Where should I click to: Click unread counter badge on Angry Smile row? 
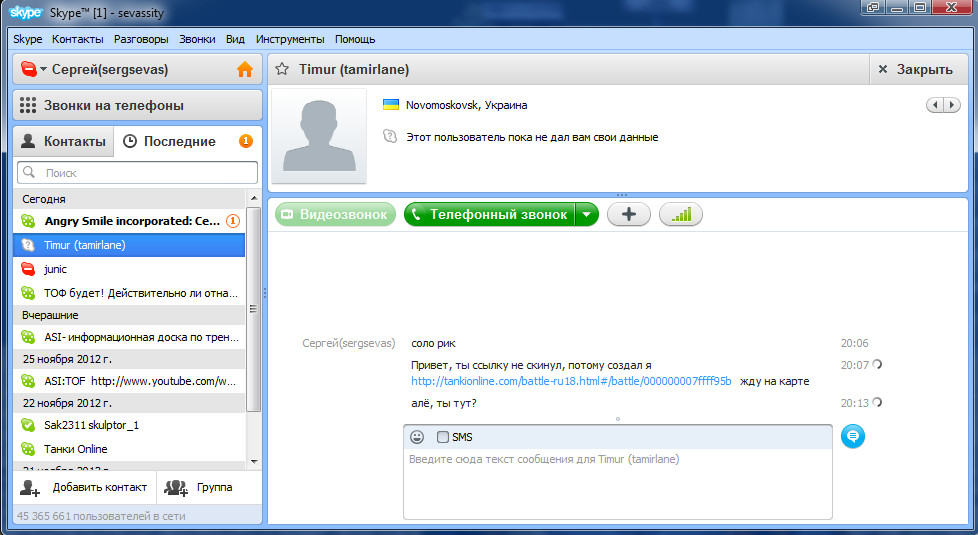click(x=233, y=221)
